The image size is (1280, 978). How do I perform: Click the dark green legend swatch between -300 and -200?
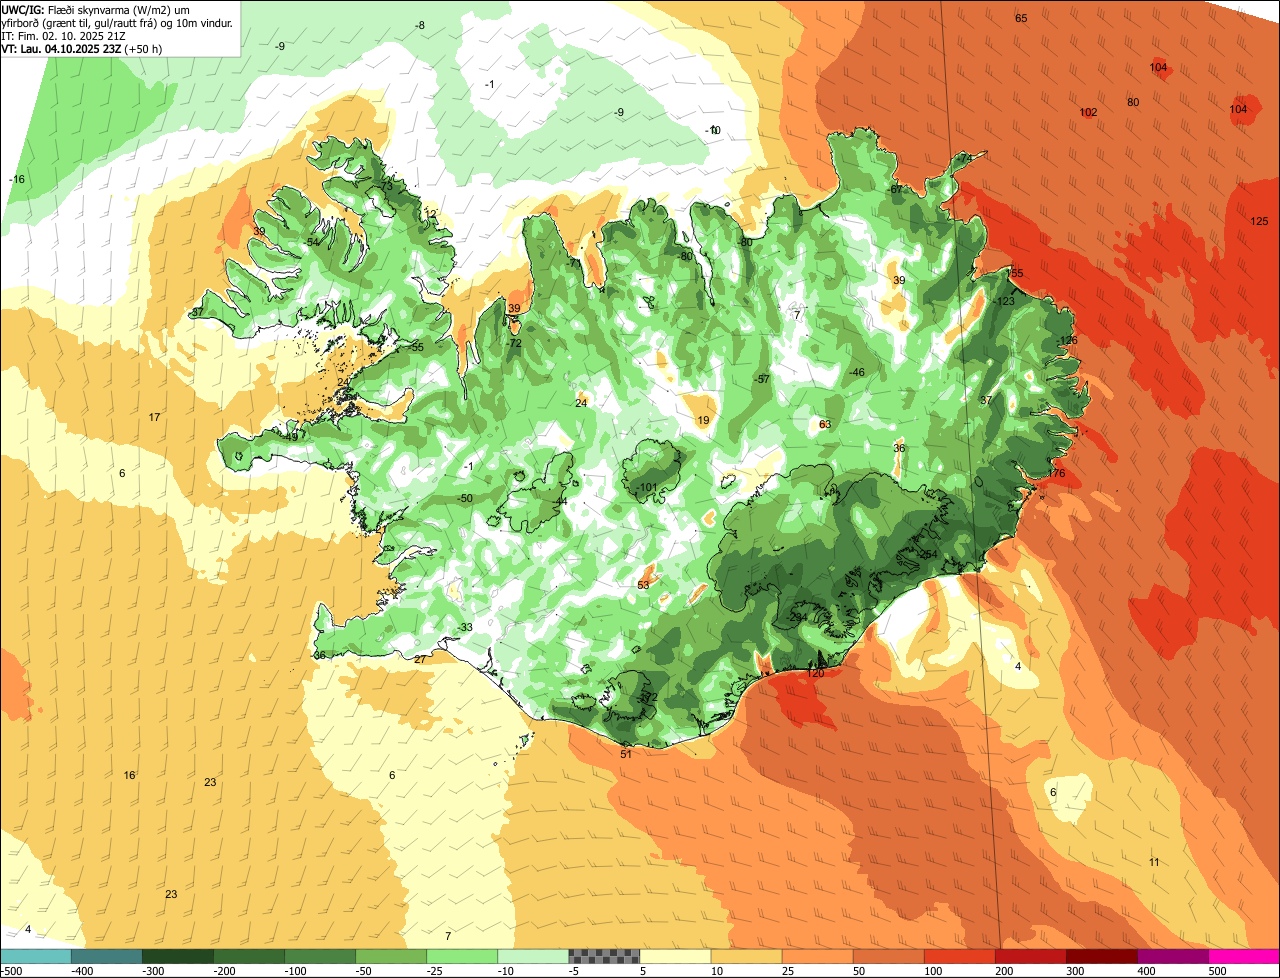point(178,956)
